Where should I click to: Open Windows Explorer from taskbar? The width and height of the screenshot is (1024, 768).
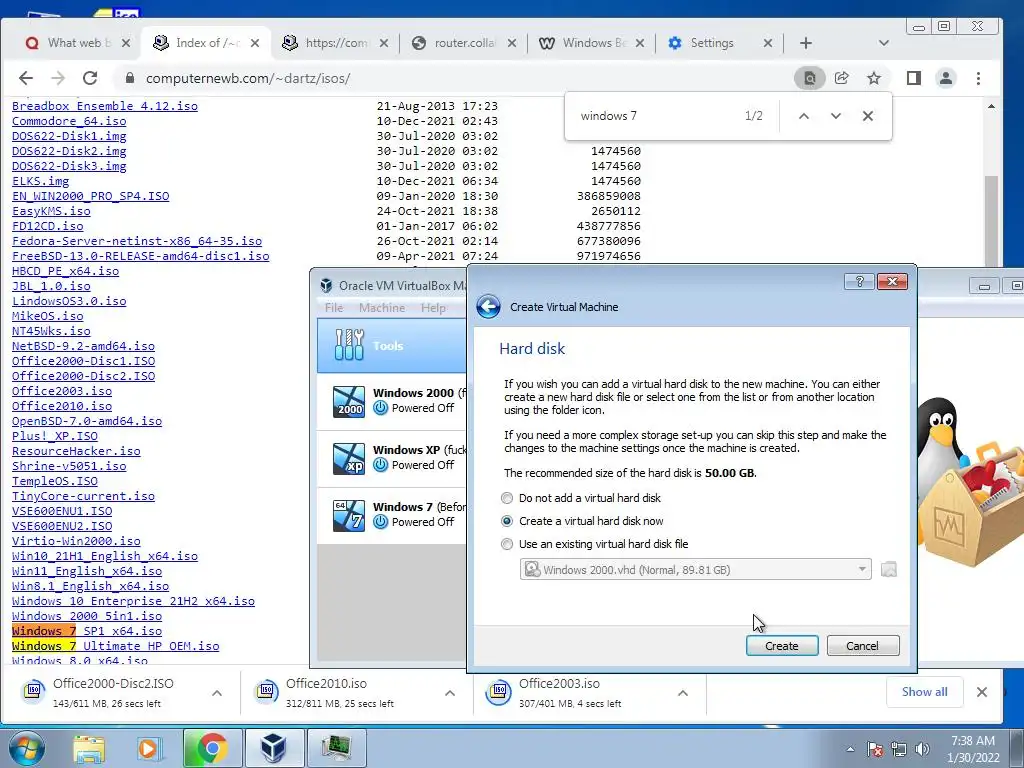(89, 748)
